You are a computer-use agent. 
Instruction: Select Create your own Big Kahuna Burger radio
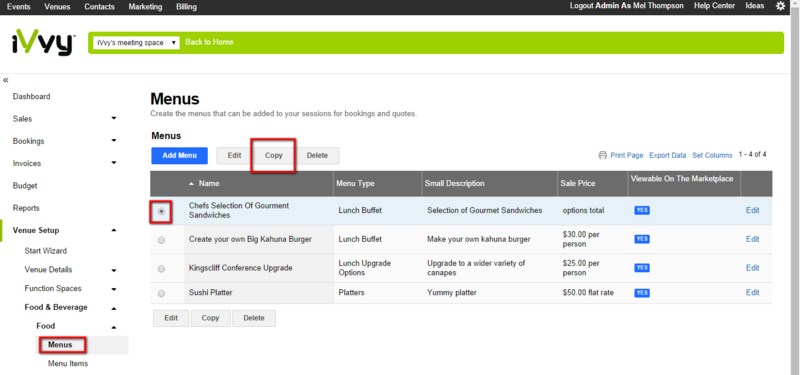click(162, 240)
